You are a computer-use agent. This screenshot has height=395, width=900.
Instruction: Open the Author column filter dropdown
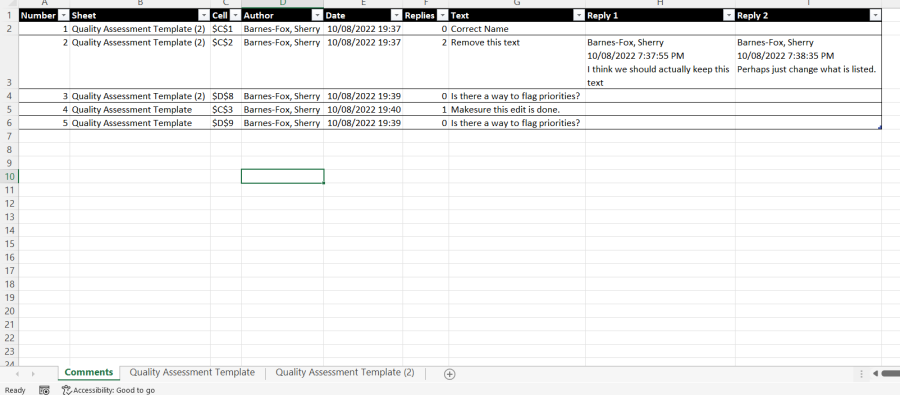tap(317, 16)
